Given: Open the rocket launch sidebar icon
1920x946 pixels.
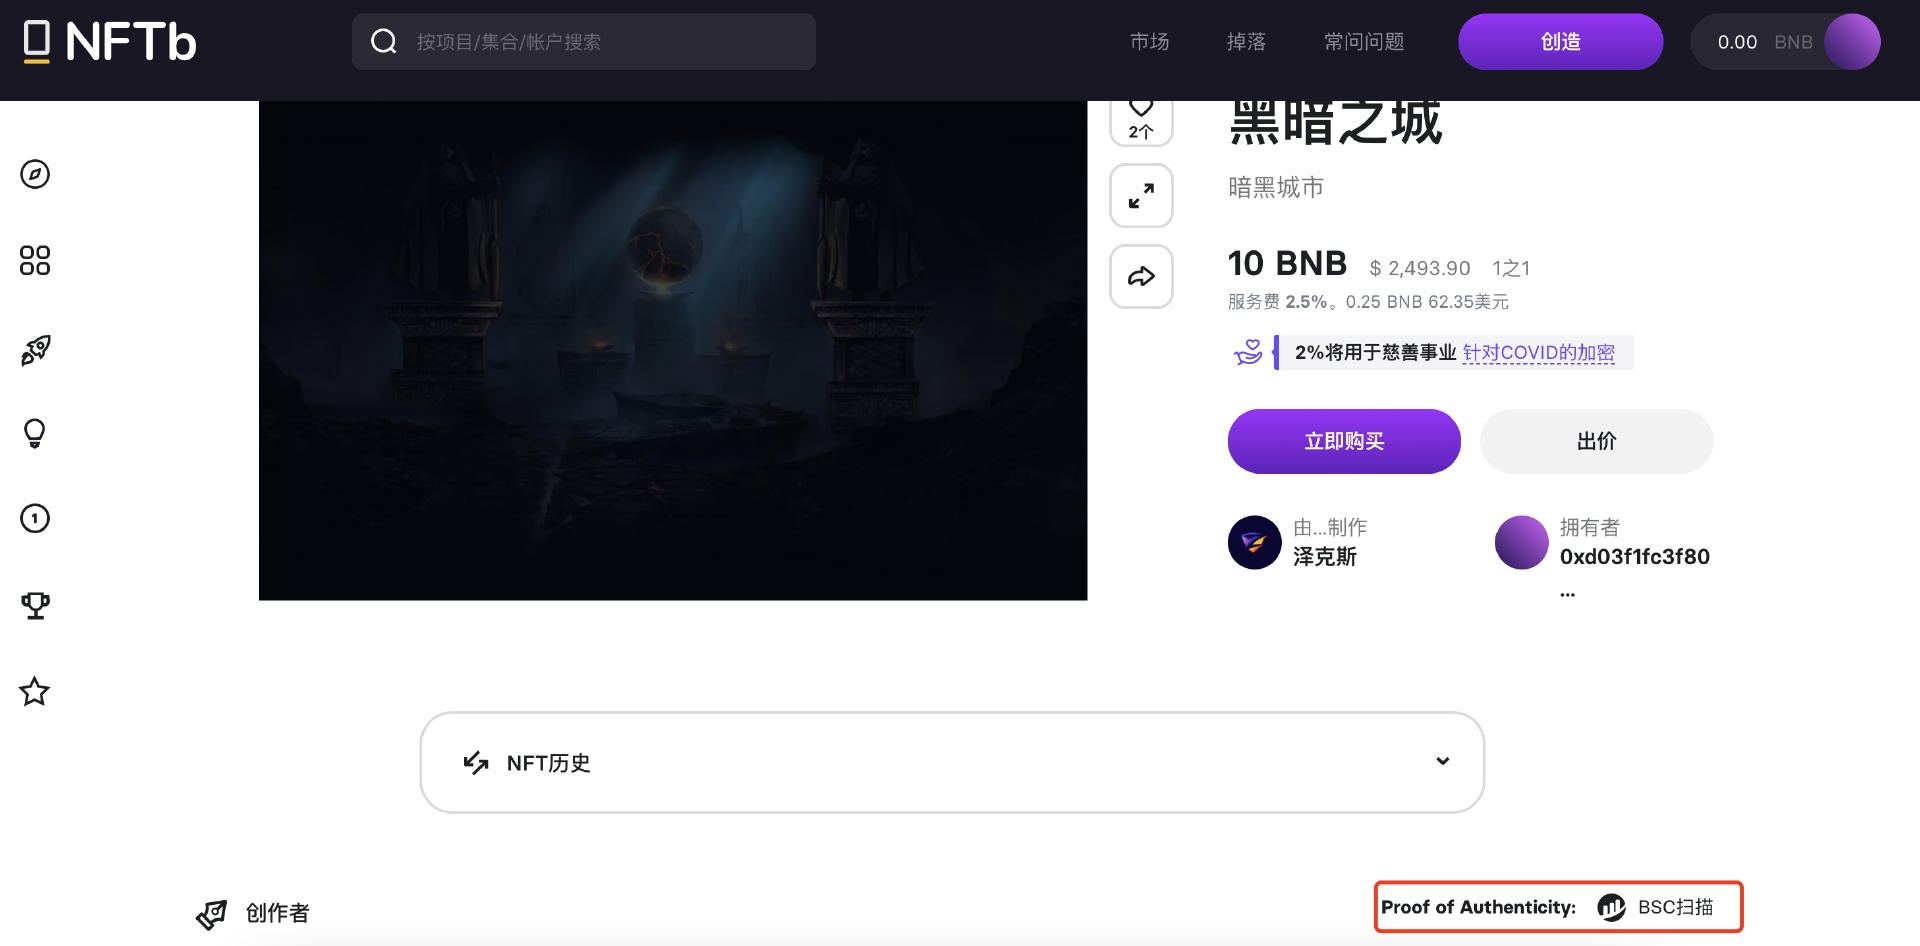Looking at the screenshot, I should point(35,350).
